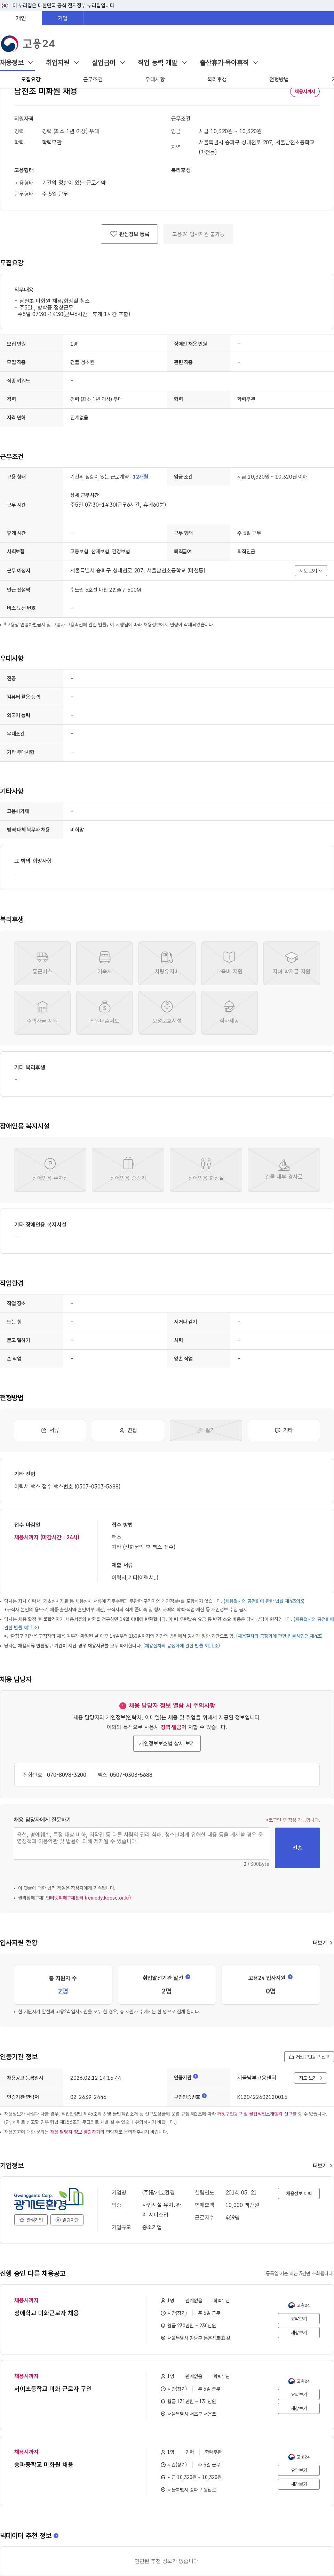Screen dimensions: 334x2576
Task: Click the 고용24 입사지원 불가능 button
Action: click(198, 234)
